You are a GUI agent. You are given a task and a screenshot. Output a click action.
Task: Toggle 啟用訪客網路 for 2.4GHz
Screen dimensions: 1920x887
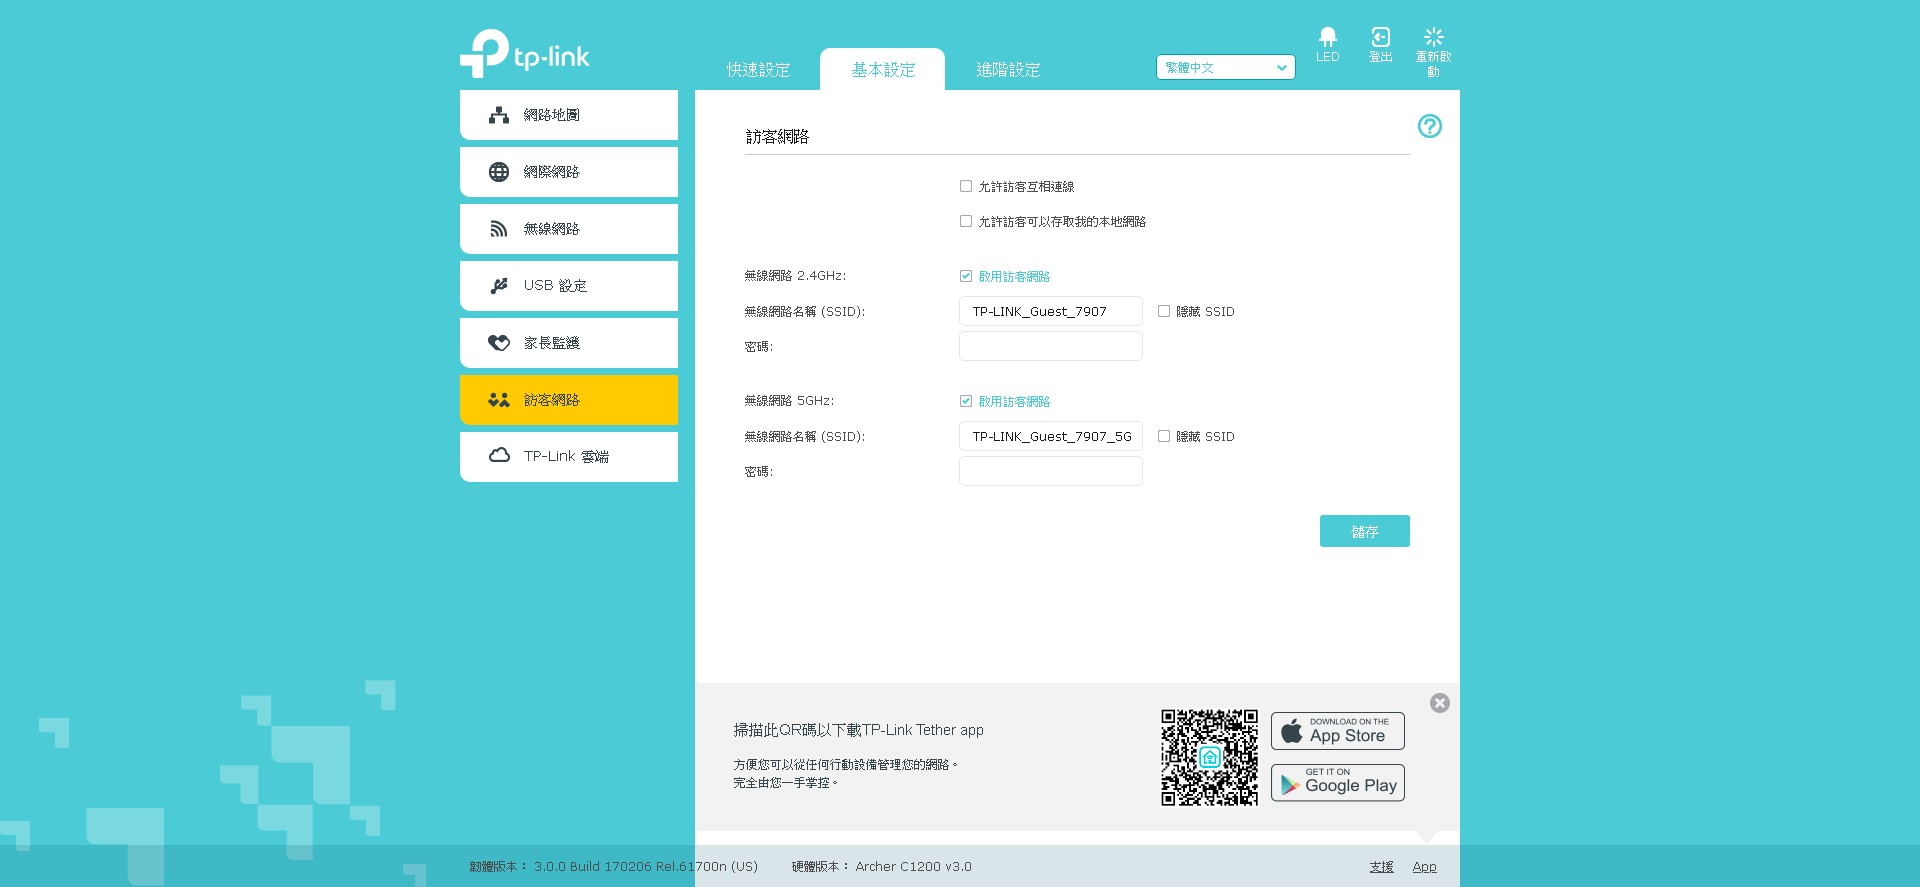click(x=966, y=276)
